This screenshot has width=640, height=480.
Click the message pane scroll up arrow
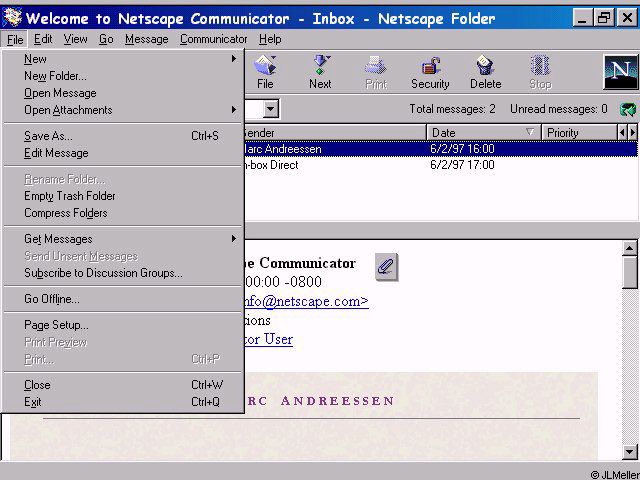629,248
